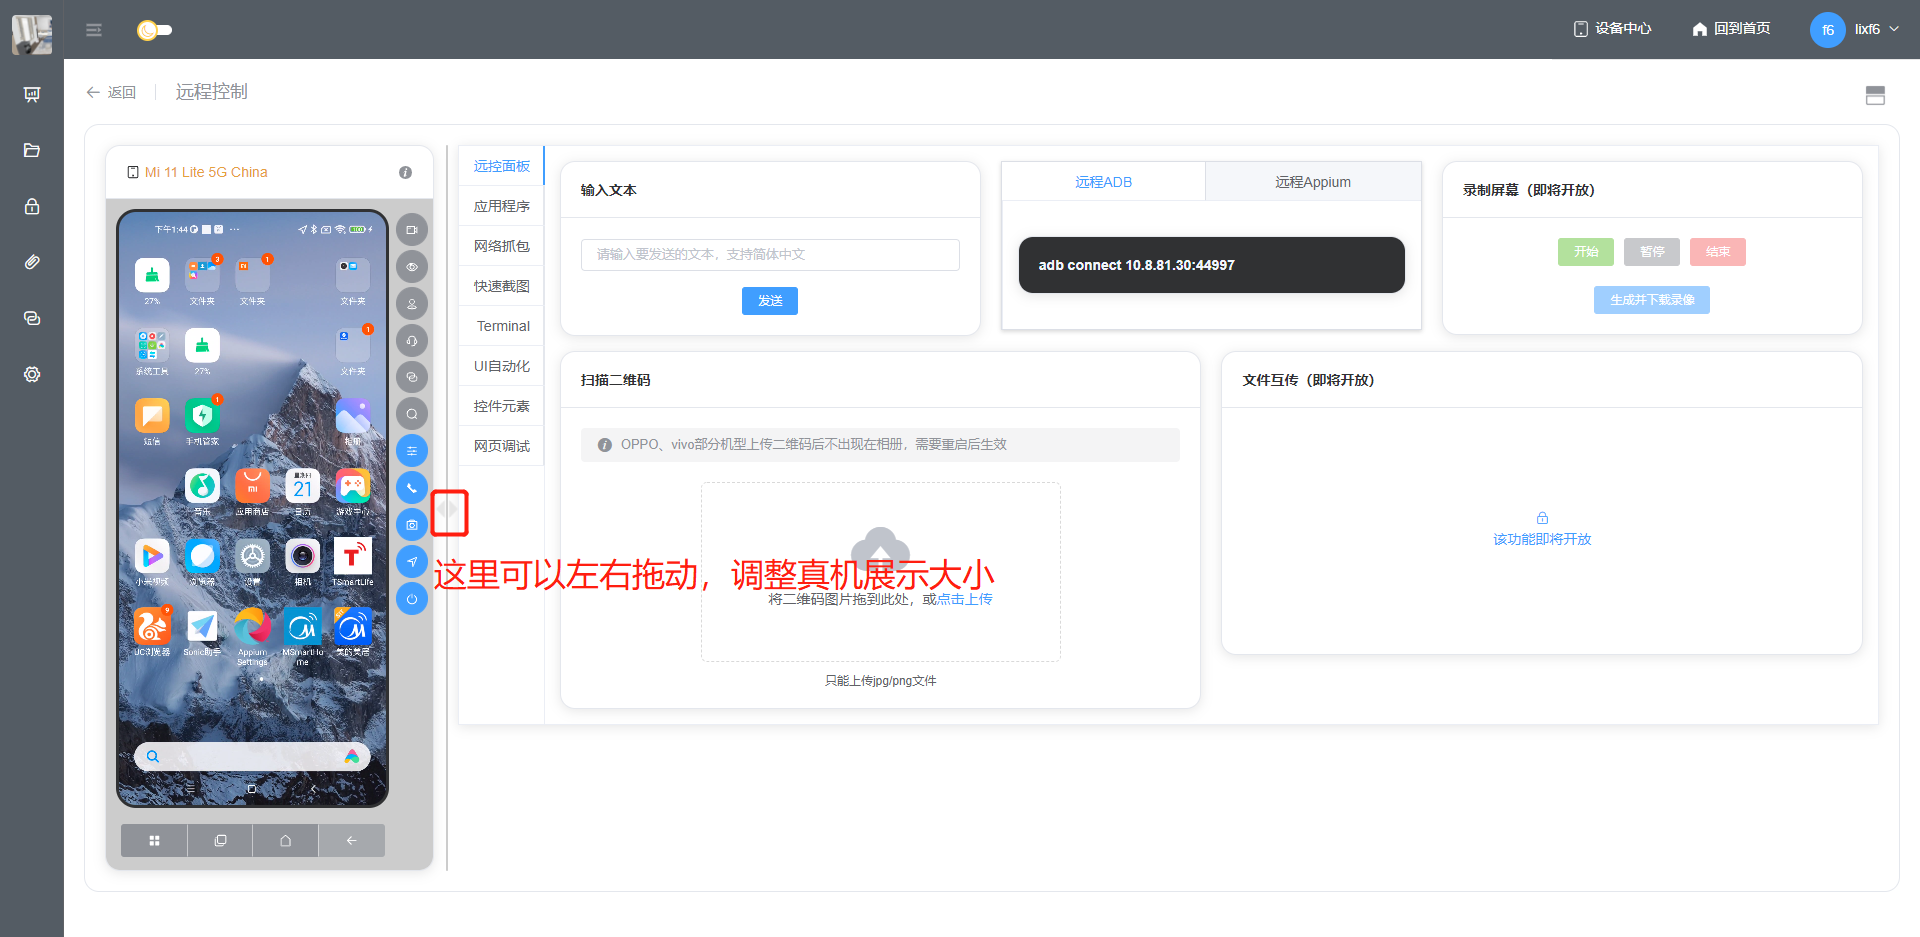
Task: Select the 网页调试 tab
Action: point(502,446)
